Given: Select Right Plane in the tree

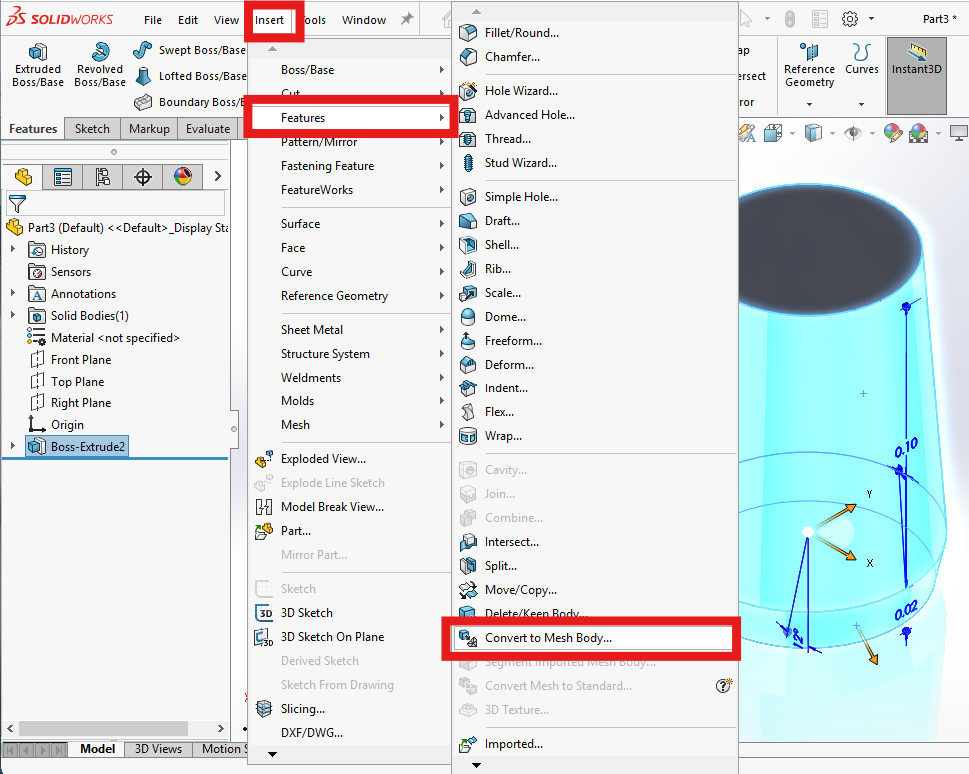Looking at the screenshot, I should click(81, 403).
